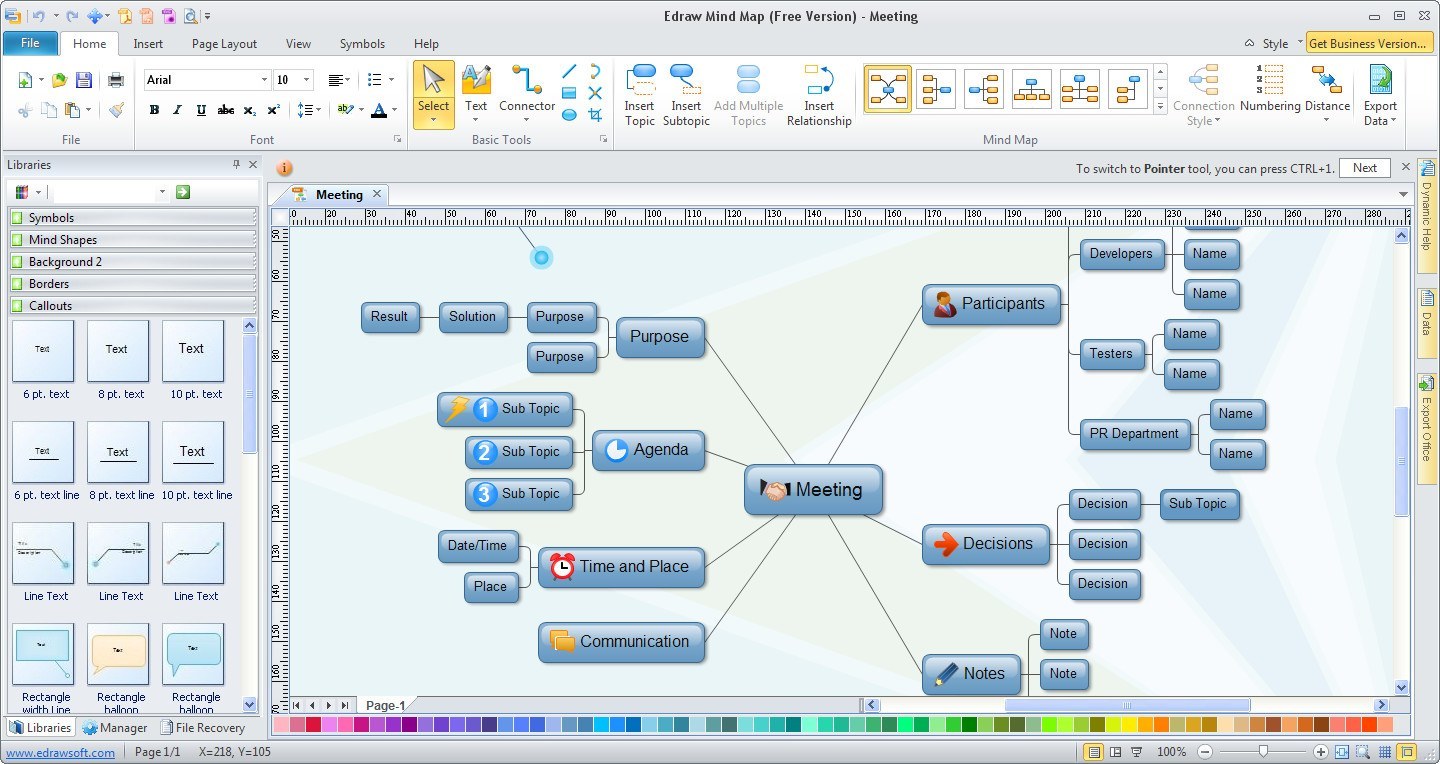Open the Arial font name dropdown
Image resolution: width=1440 pixels, height=764 pixels.
tap(264, 80)
